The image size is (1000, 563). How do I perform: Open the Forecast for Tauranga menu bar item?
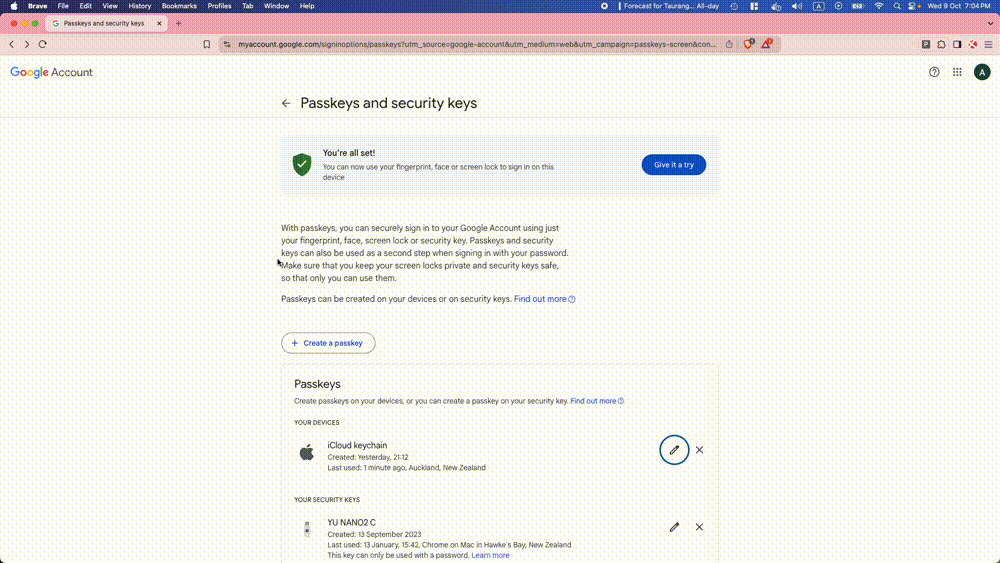(671, 6)
